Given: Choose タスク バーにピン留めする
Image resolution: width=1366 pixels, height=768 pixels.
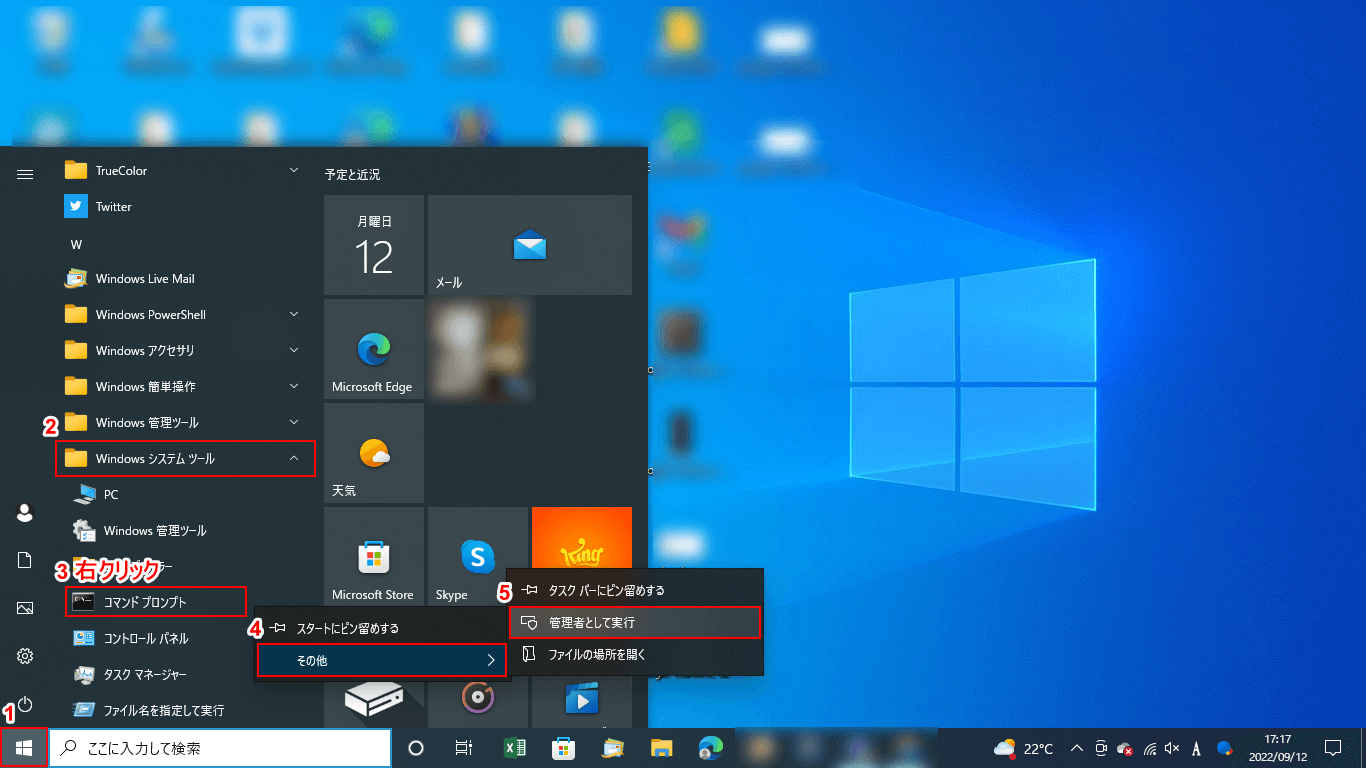Looking at the screenshot, I should coord(635,590).
